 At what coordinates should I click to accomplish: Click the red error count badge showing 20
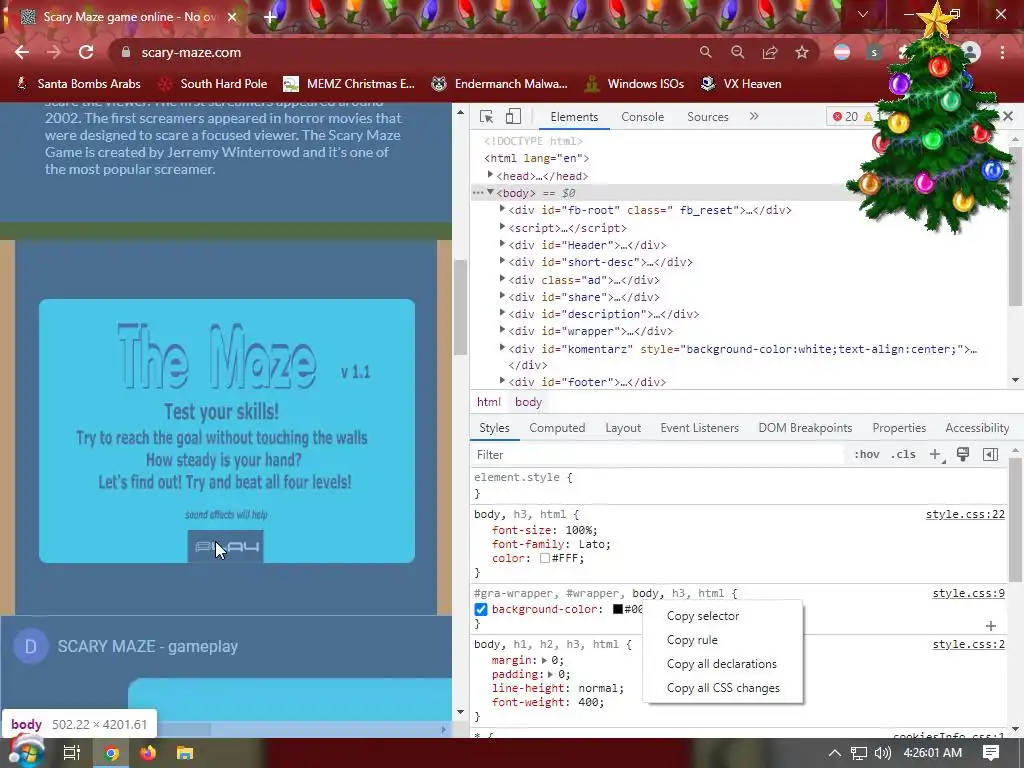coord(844,117)
